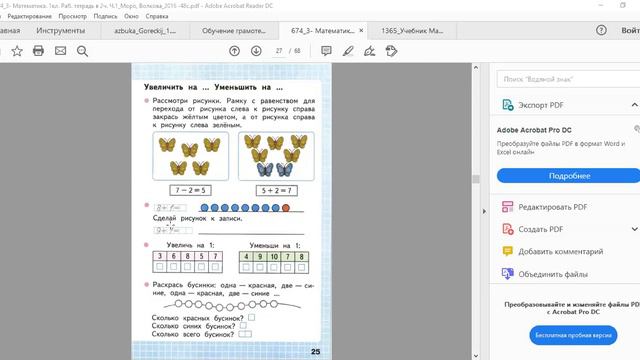Expand the Создать PDF section
640x360 pixels.
[635, 229]
